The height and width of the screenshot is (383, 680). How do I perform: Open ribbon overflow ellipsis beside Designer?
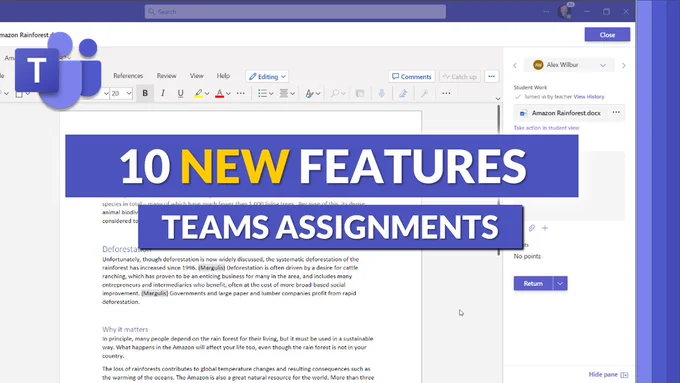tap(446, 93)
